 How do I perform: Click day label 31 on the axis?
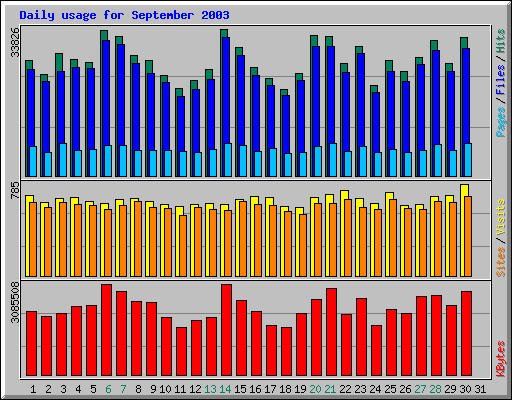pyautogui.click(x=480, y=389)
